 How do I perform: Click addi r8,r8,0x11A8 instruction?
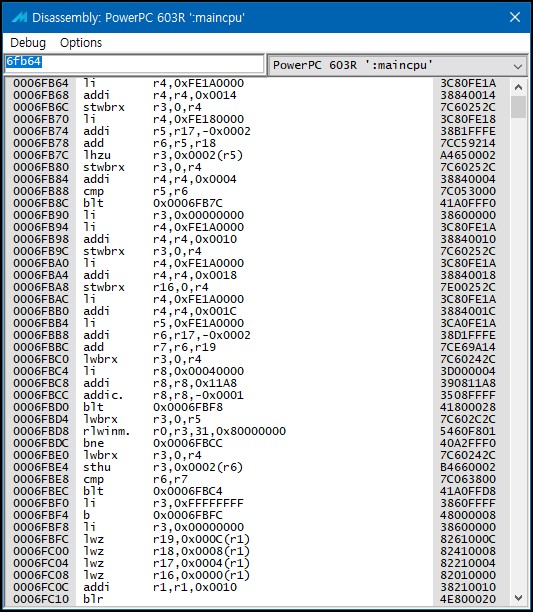pyautogui.click(x=160, y=383)
